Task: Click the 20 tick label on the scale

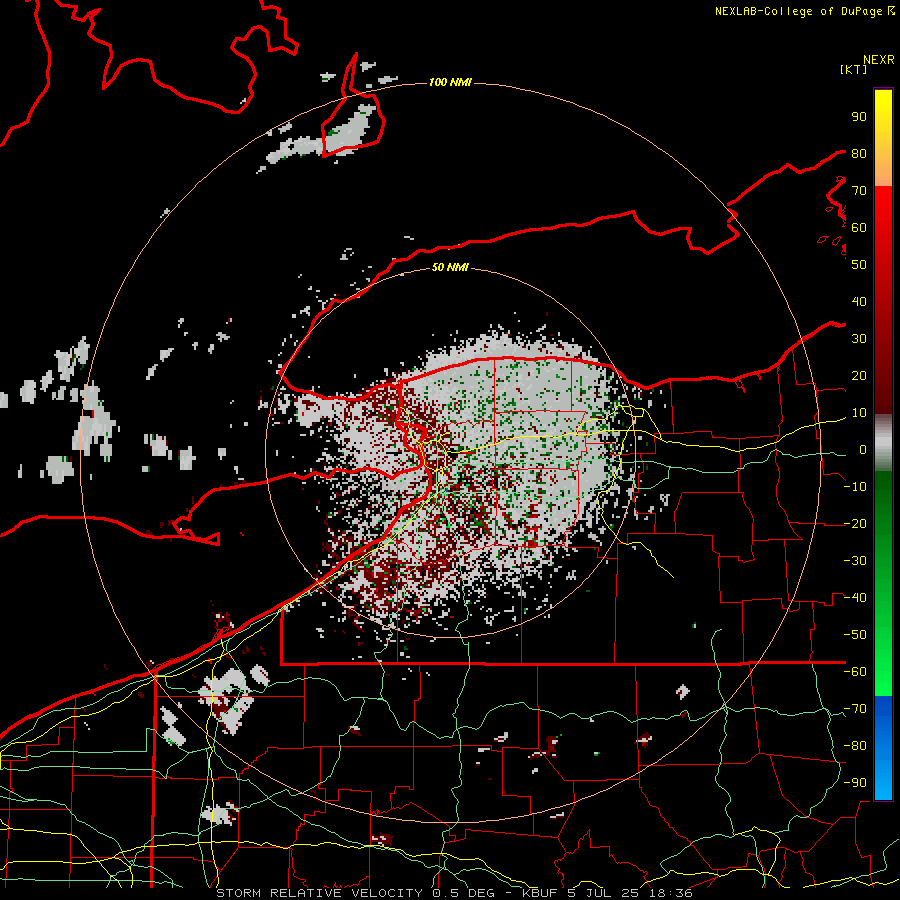Action: (859, 375)
